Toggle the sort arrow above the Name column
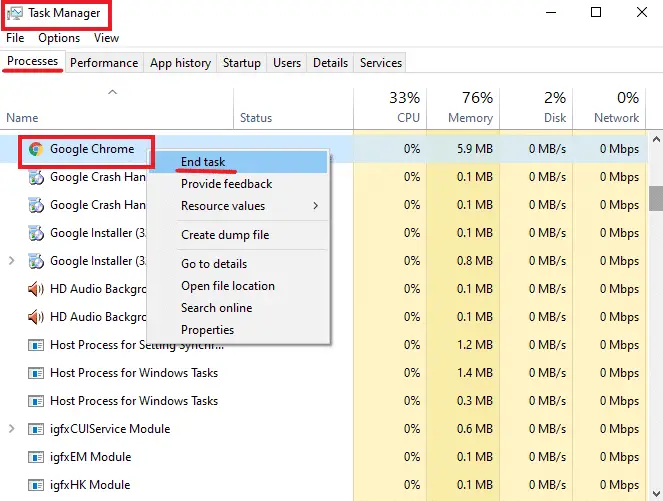Image resolution: width=663 pixels, height=501 pixels. coord(112,92)
